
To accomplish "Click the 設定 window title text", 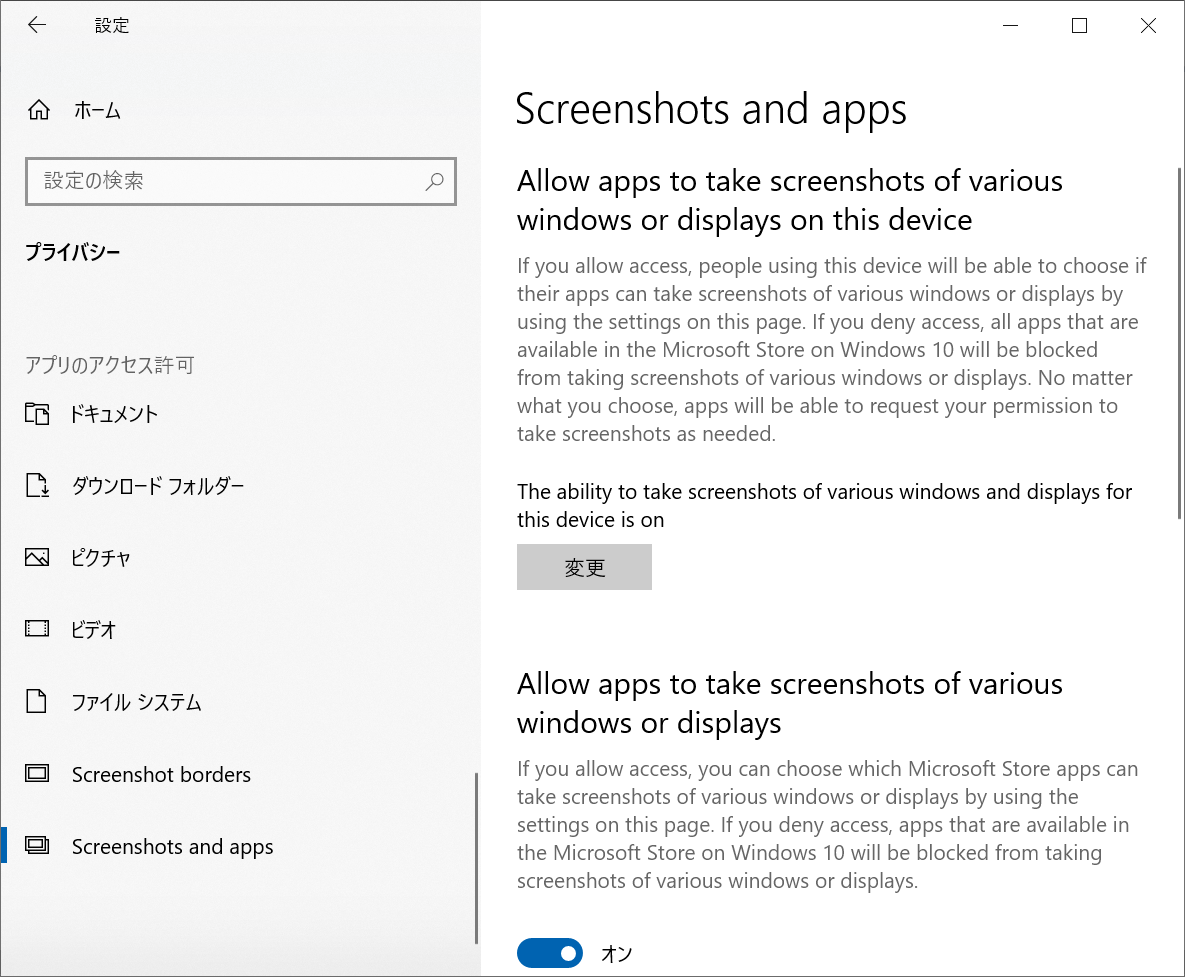I will (112, 26).
